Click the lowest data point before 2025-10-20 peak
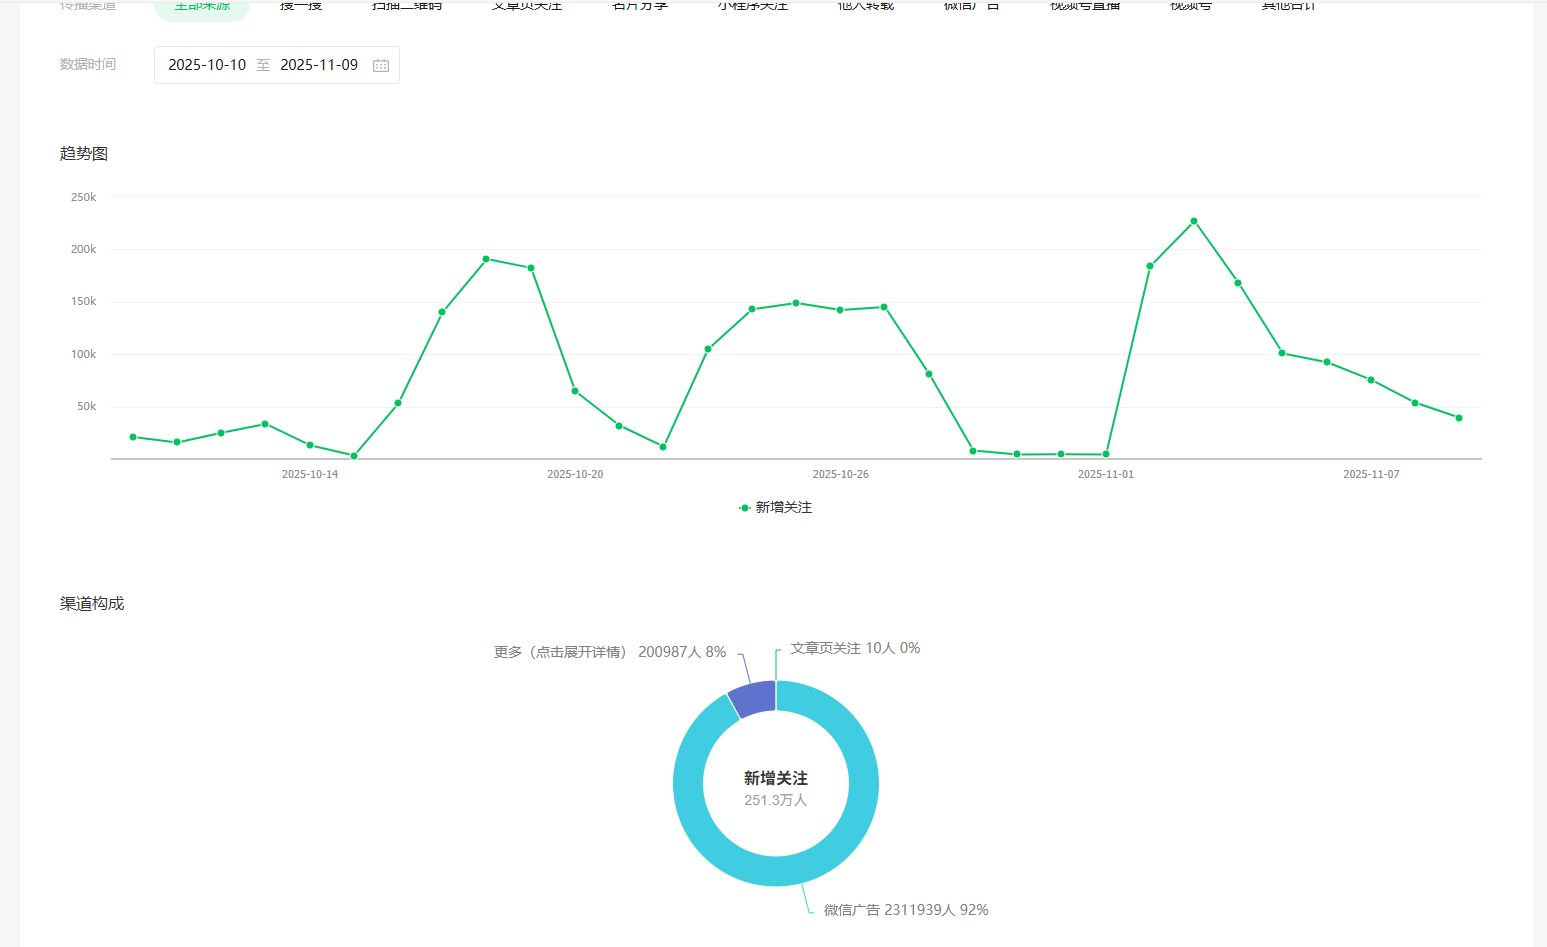The width and height of the screenshot is (1547, 947). 354,456
